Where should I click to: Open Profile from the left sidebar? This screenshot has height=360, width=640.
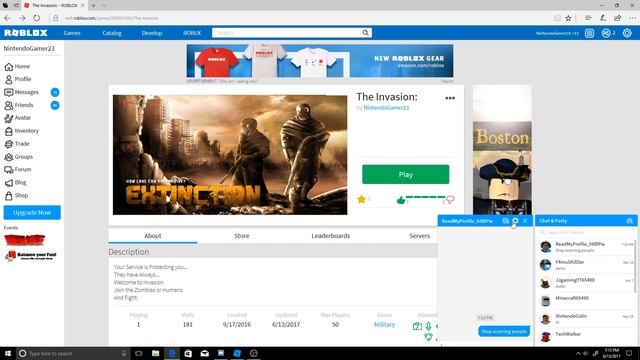tap(18, 79)
